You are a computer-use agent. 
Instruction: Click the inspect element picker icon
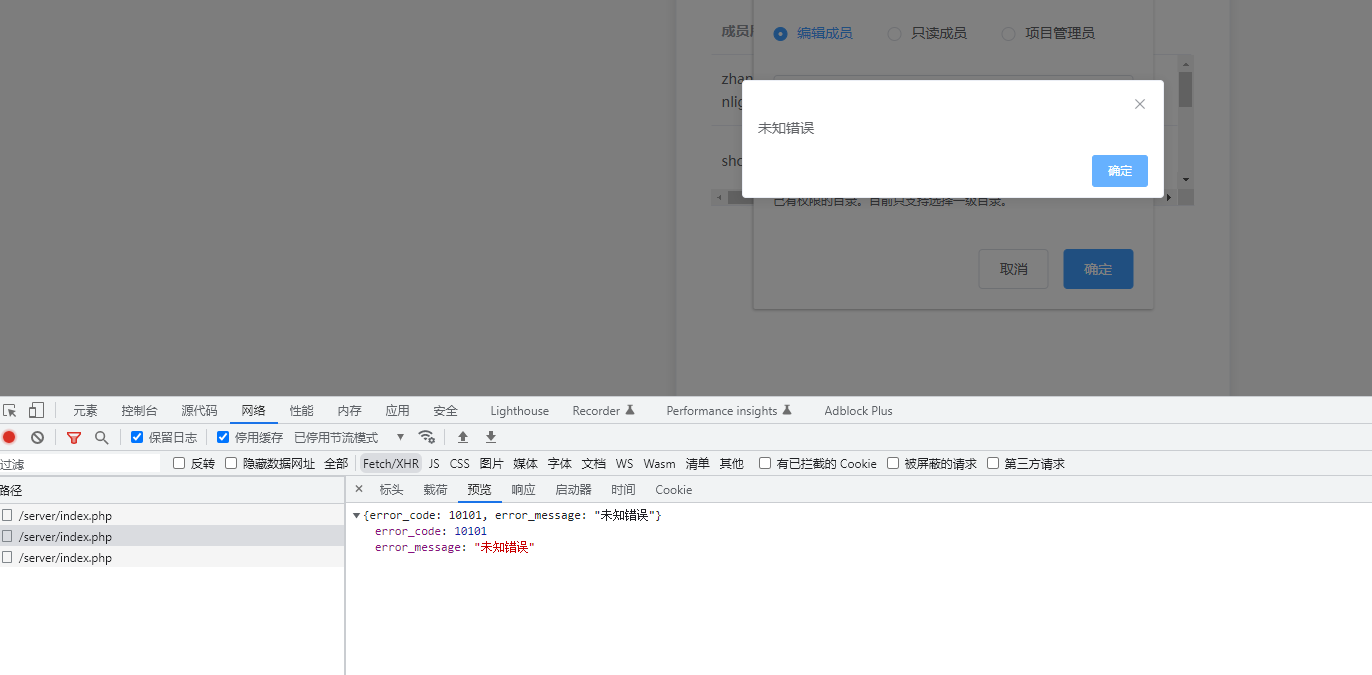[10, 410]
